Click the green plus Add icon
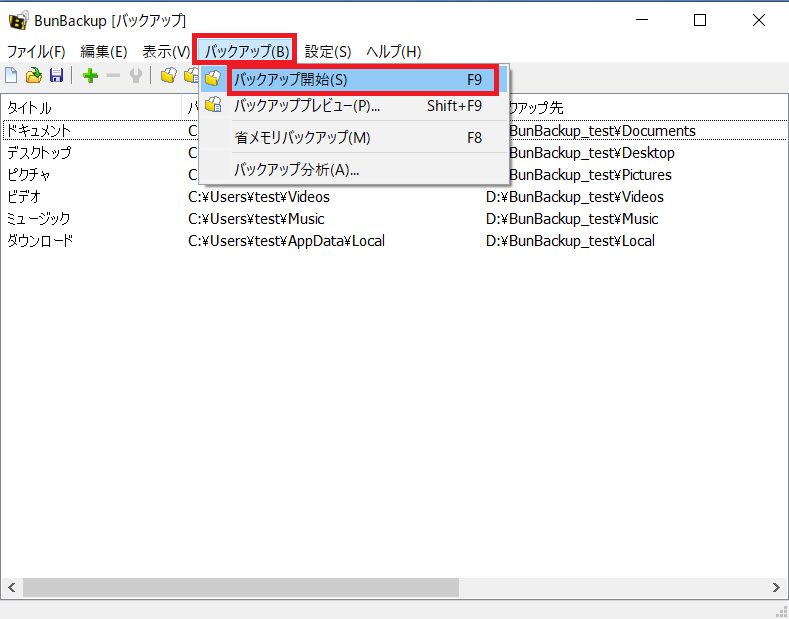789x619 pixels. [90, 76]
